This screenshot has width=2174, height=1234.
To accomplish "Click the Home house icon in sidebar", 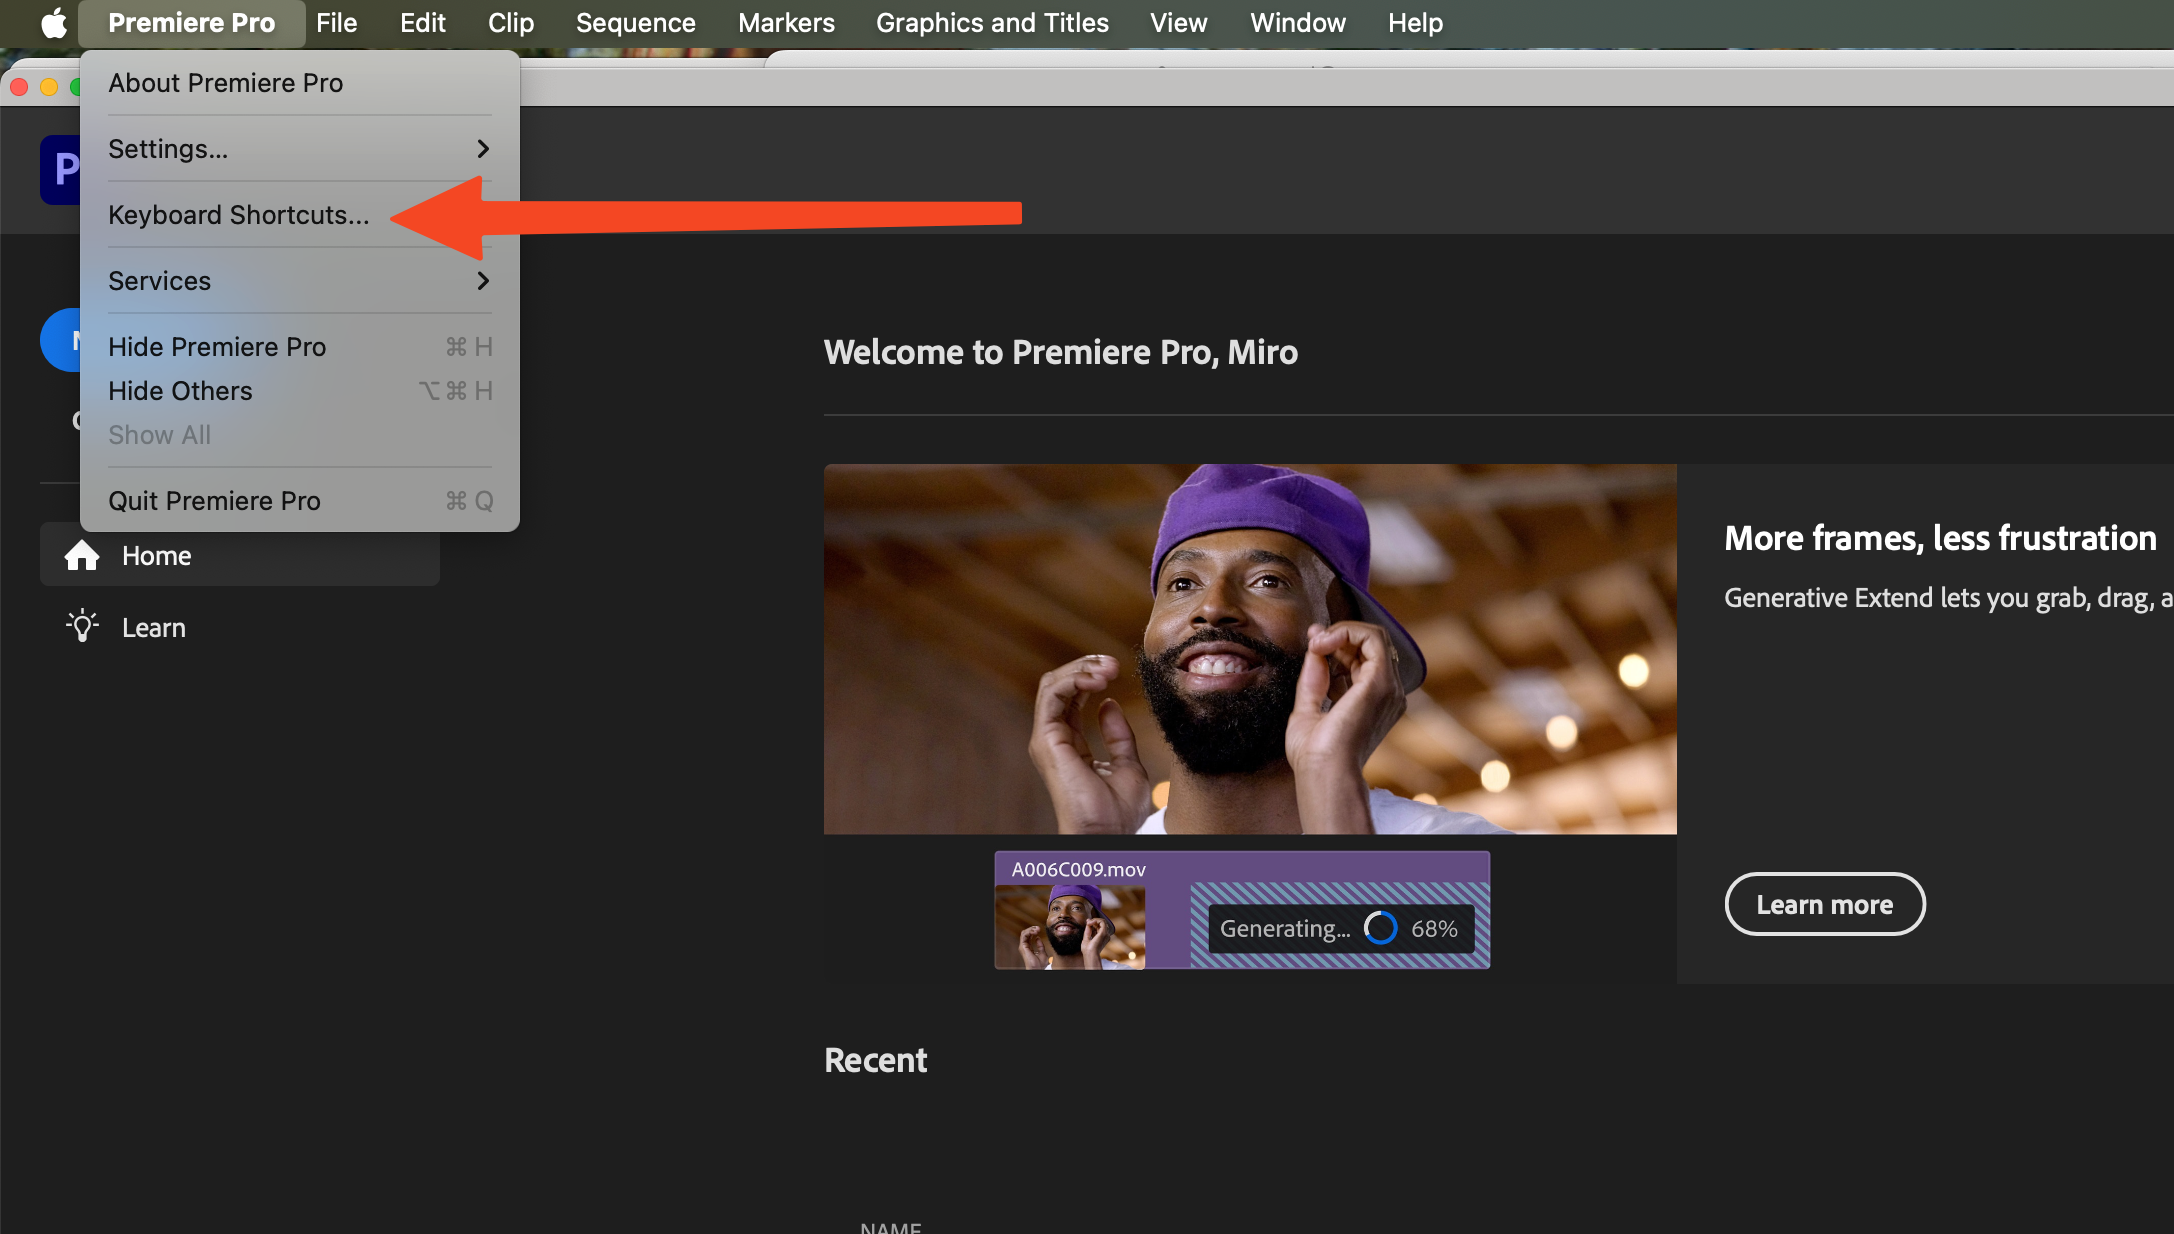I will [82, 556].
